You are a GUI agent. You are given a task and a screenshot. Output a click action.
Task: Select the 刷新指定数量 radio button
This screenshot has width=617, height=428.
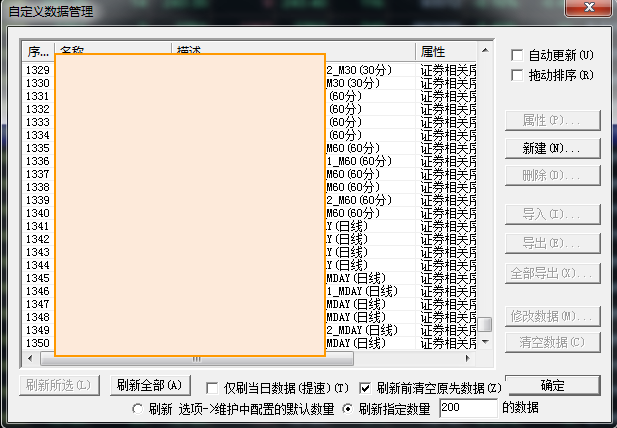click(348, 408)
